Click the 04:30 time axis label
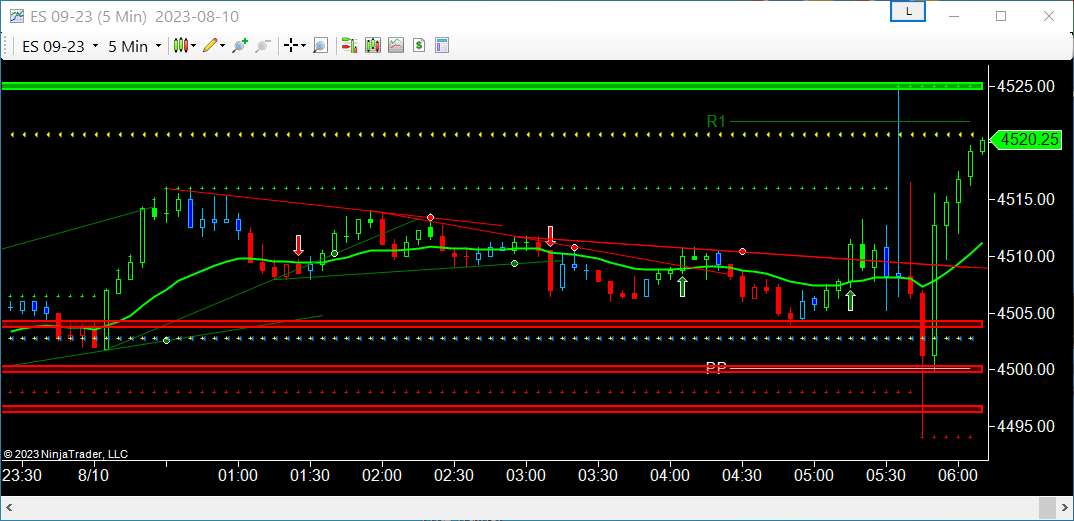 [x=742, y=474]
